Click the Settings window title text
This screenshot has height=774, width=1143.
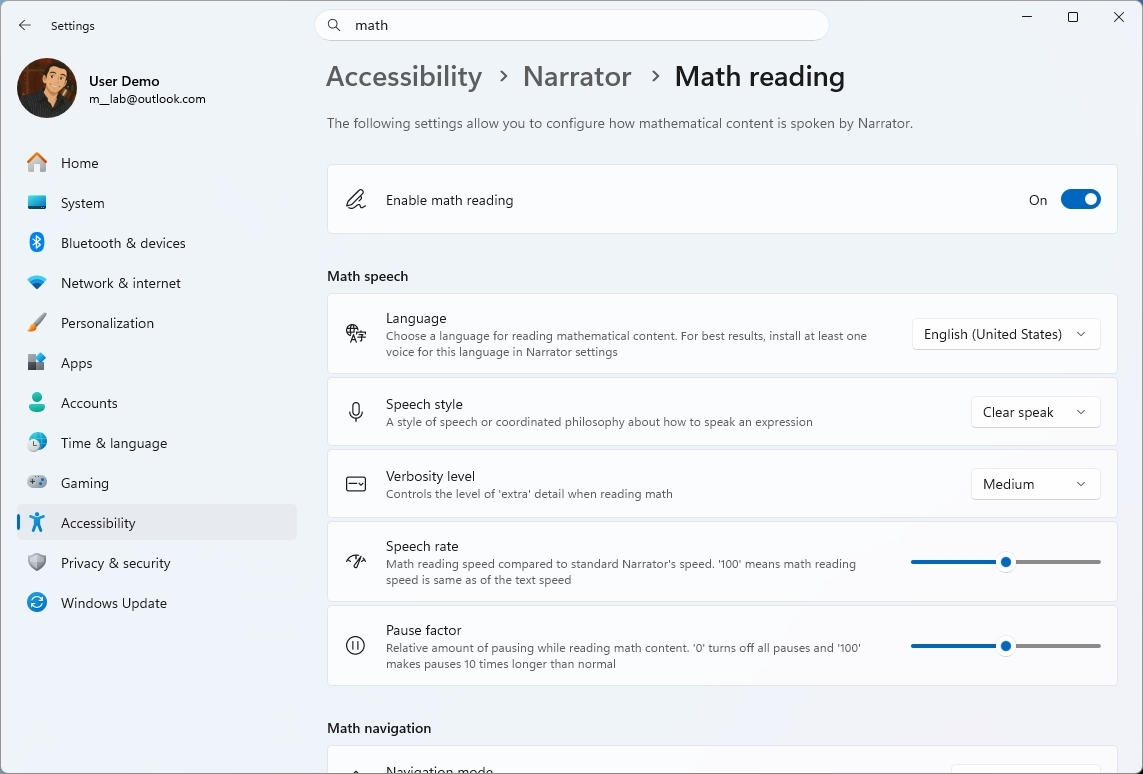(x=73, y=26)
